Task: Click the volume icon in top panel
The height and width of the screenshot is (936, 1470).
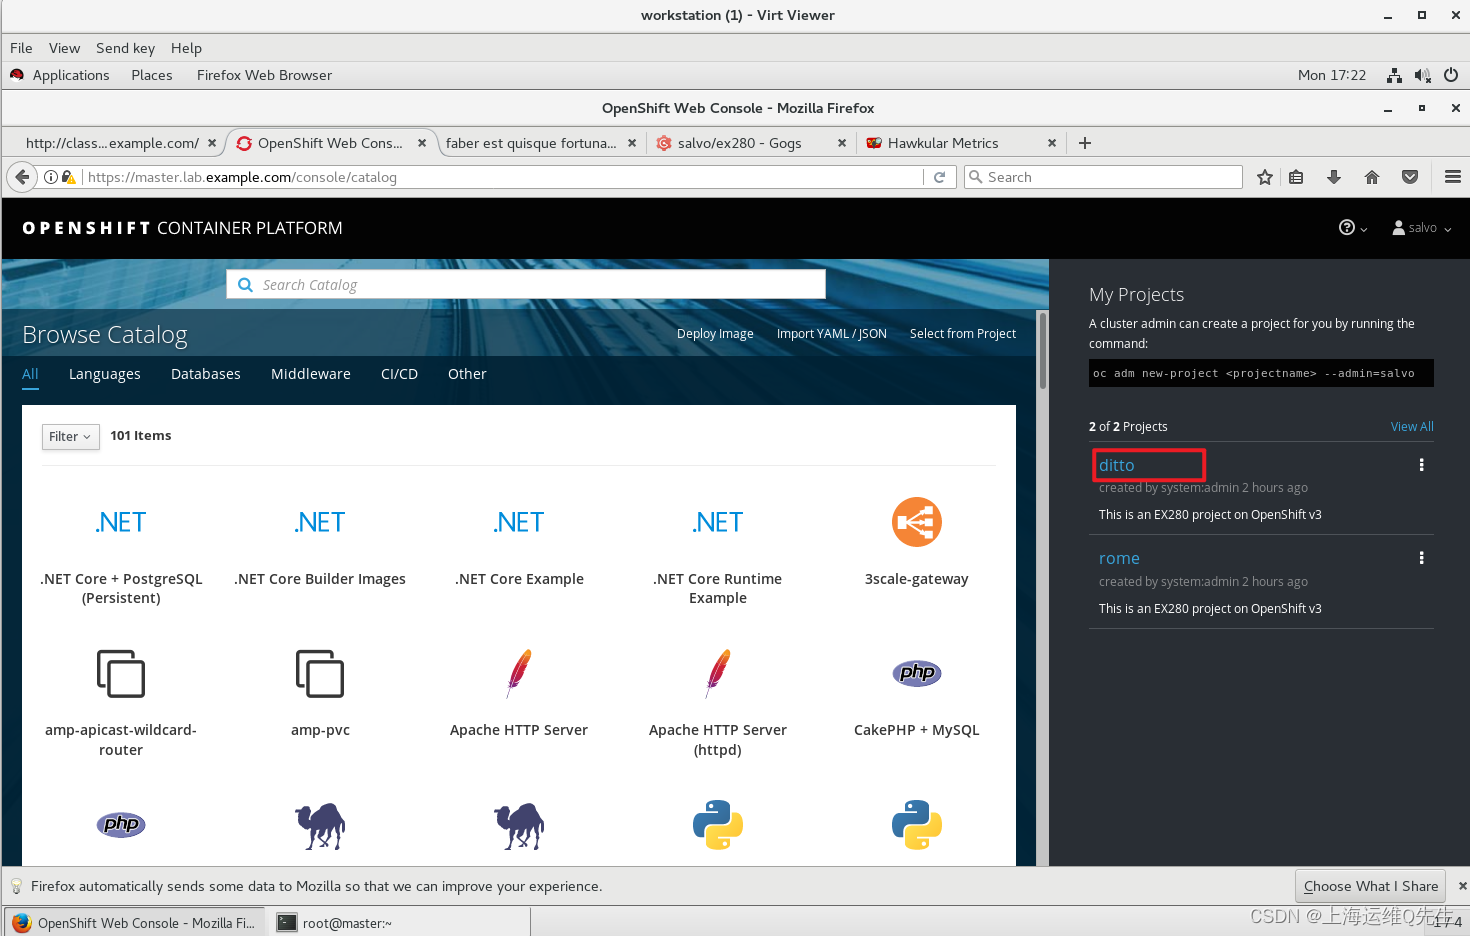Action: click(1423, 75)
